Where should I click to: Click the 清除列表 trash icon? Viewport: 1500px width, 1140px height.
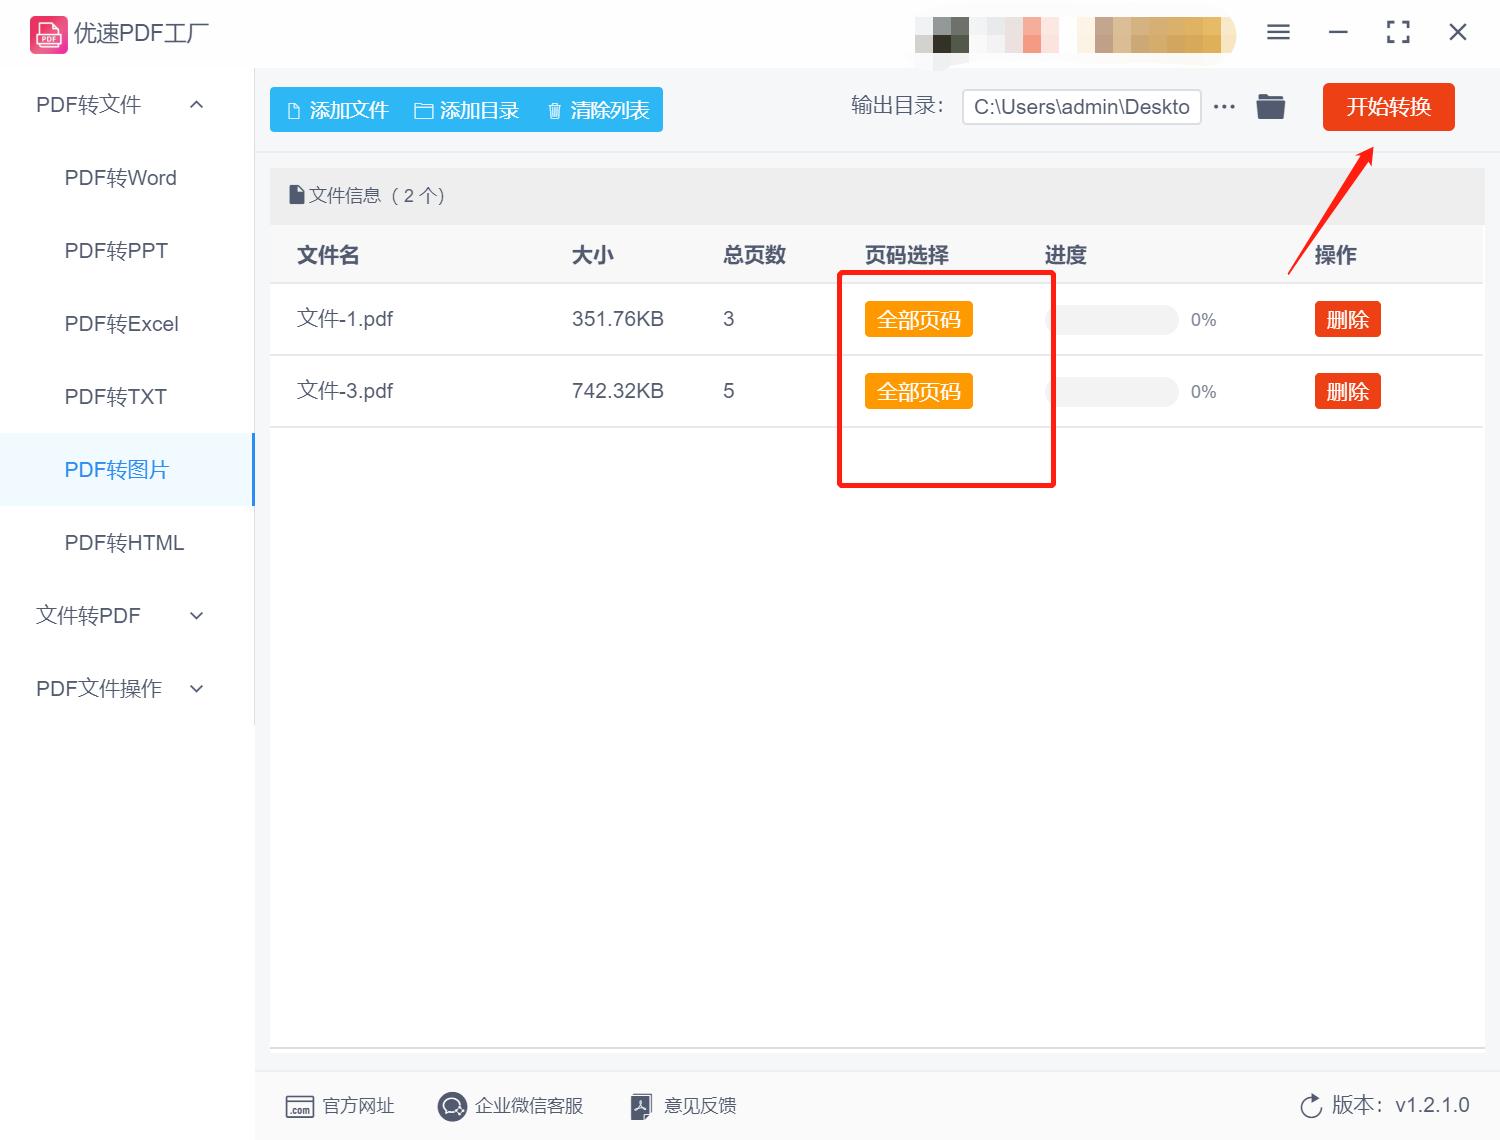point(556,110)
